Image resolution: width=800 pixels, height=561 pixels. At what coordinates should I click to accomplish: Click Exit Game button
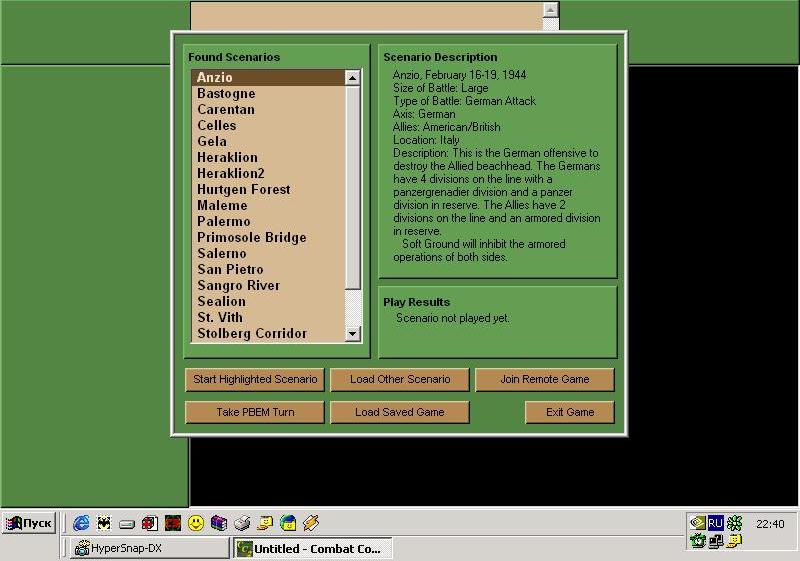(x=569, y=412)
